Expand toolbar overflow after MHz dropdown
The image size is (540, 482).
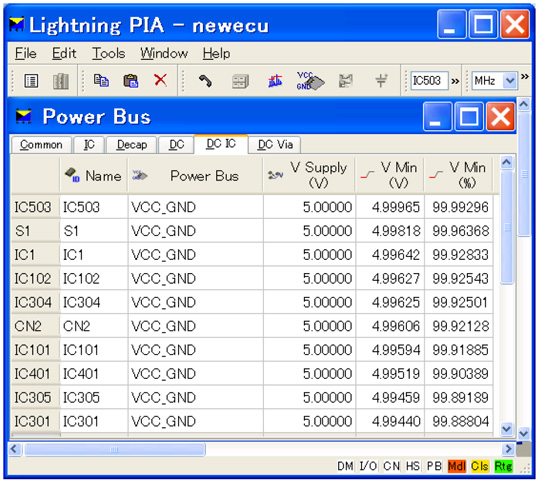525,76
